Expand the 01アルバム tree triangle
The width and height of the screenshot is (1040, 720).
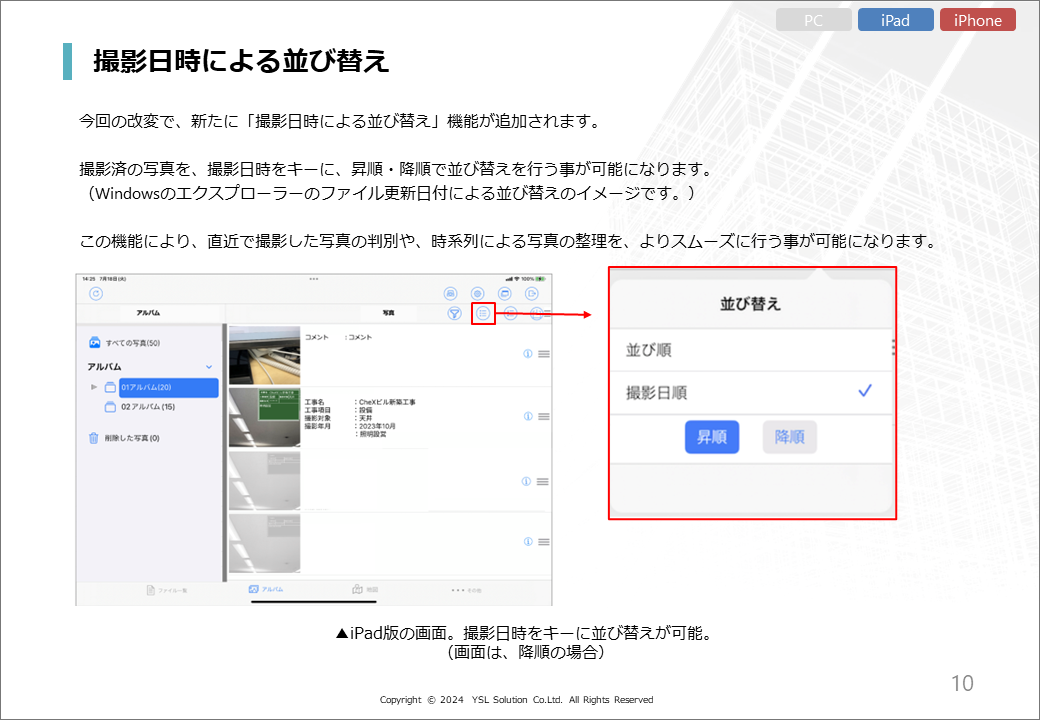[94, 387]
